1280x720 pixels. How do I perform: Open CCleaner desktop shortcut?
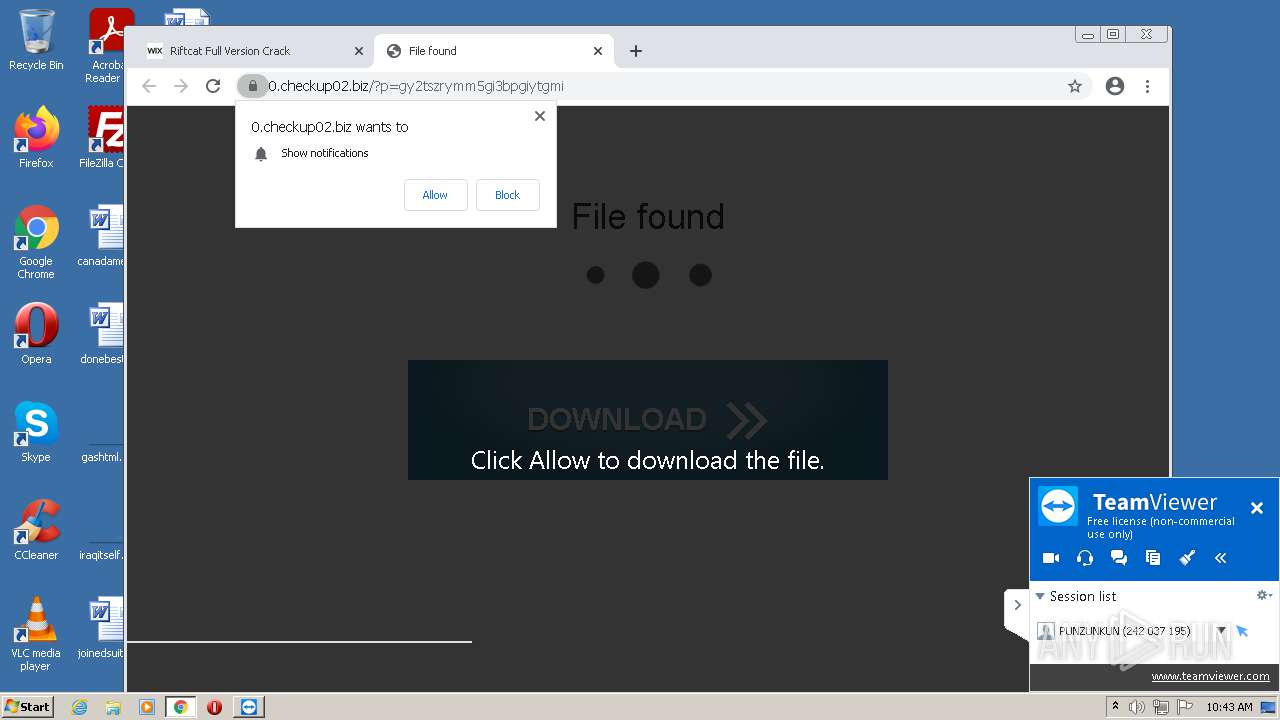36,530
